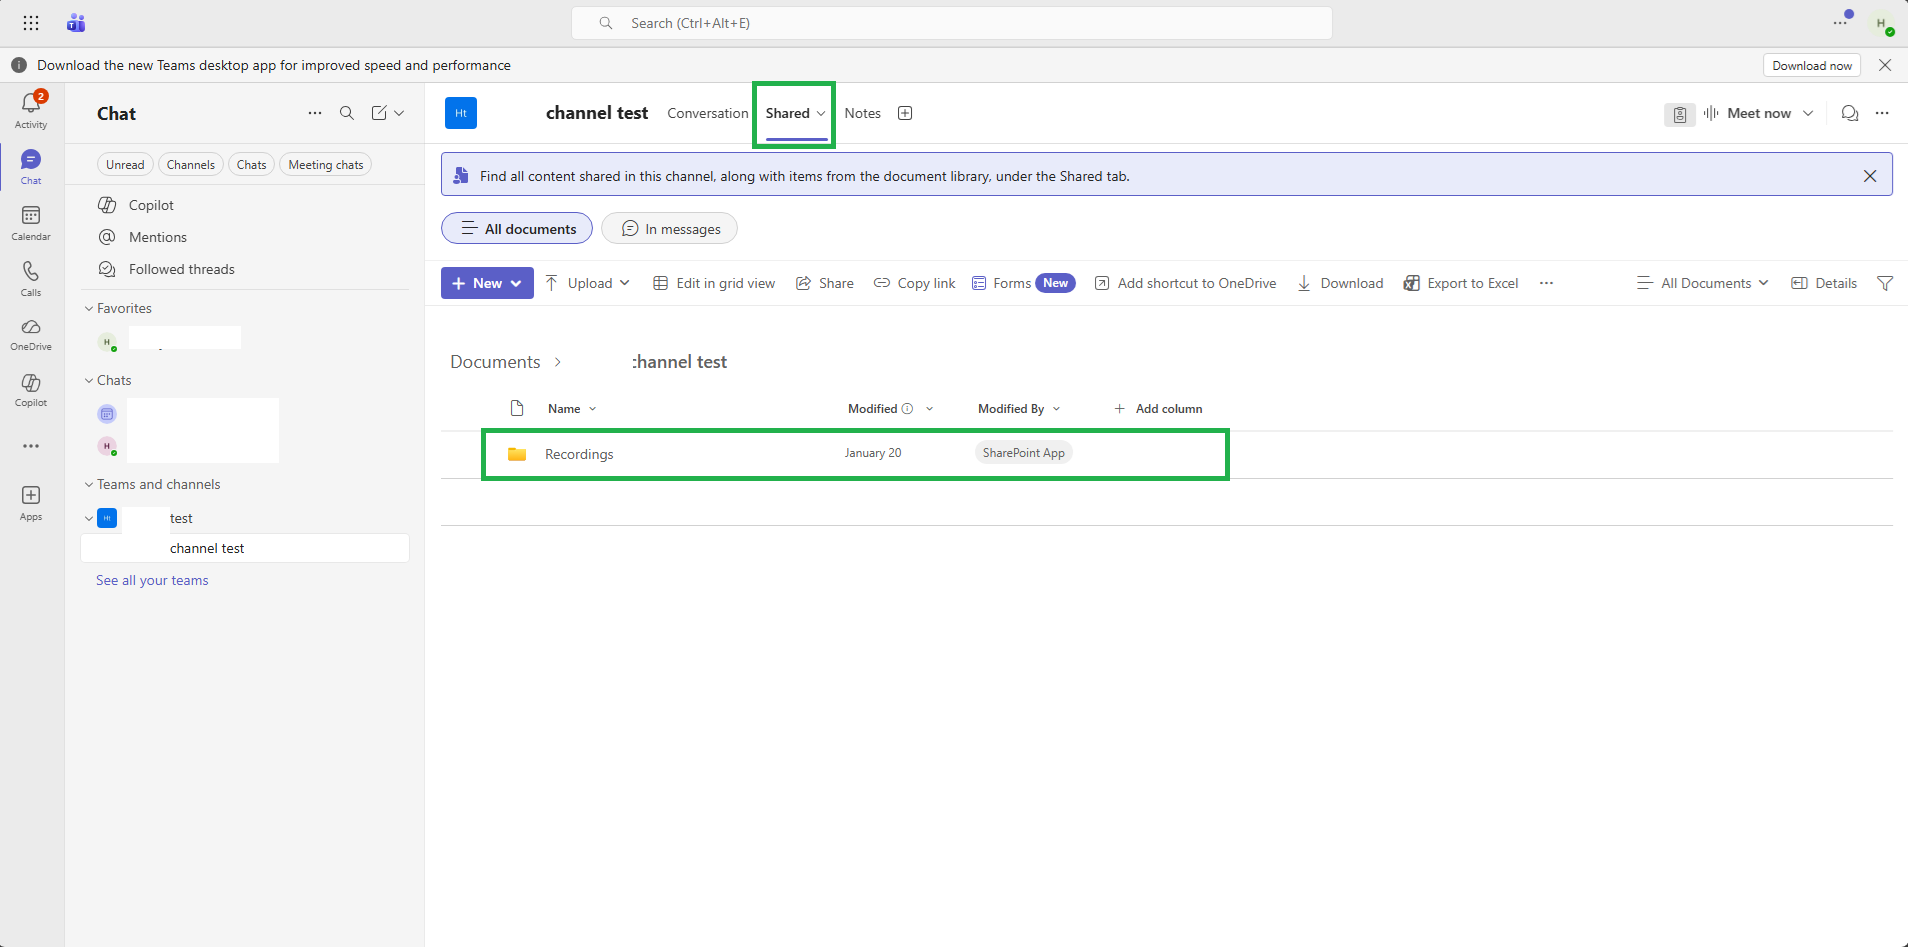Open the app launcher waffle icon
Image resolution: width=1908 pixels, height=947 pixels.
[31, 23]
